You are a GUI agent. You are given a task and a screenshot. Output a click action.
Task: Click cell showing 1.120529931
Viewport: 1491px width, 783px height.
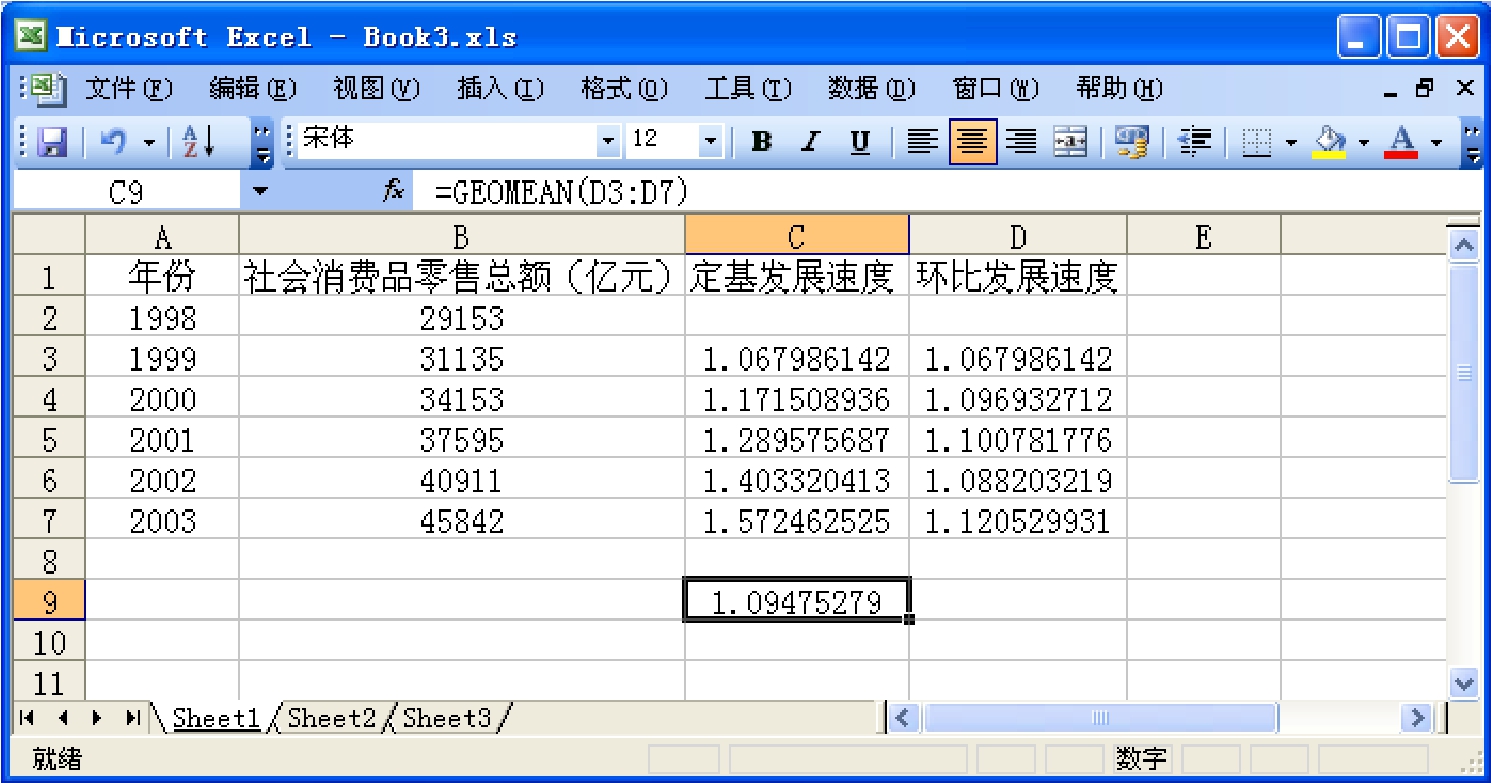coord(1018,521)
